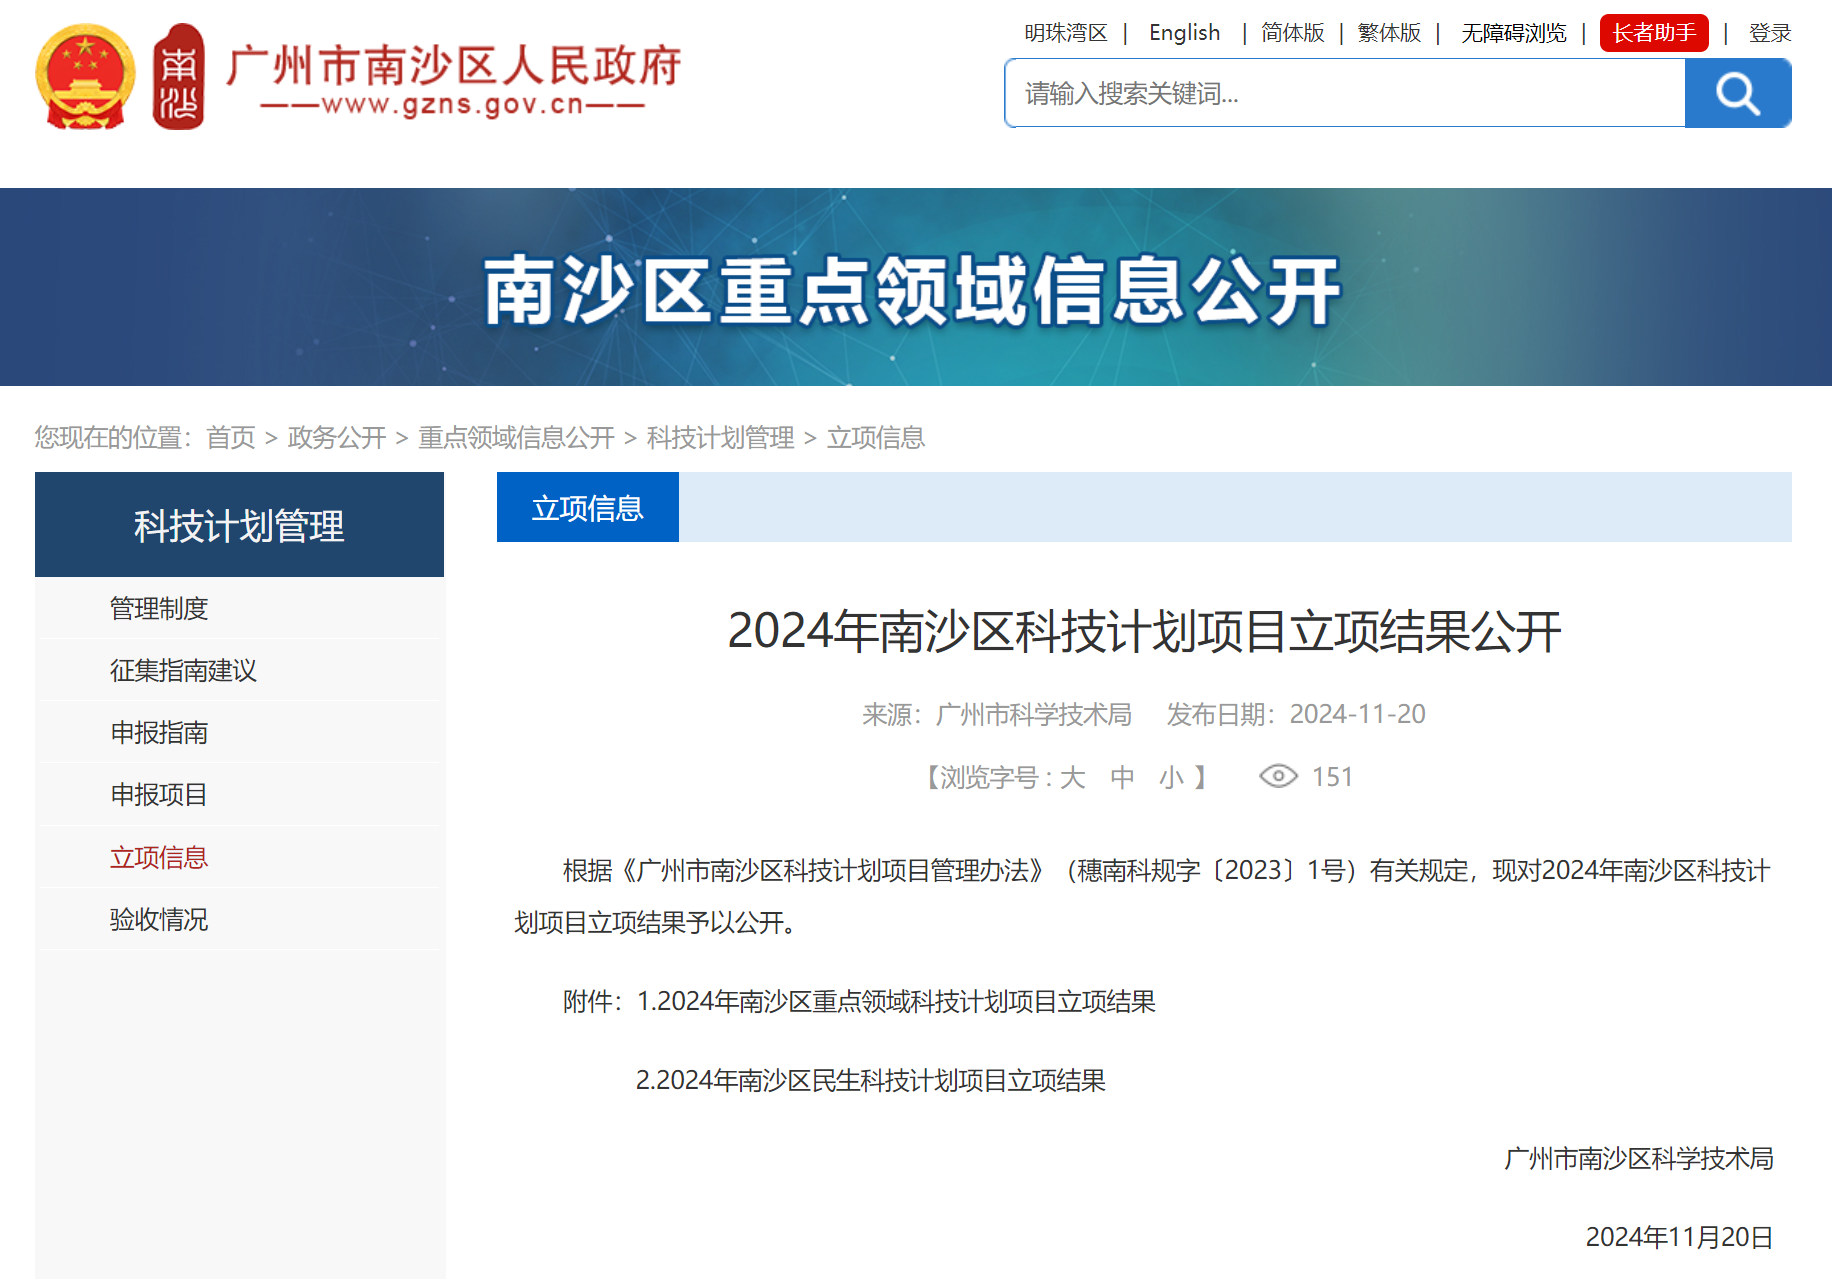Switch site to English version
Image resolution: width=1832 pixels, height=1279 pixels.
(x=1184, y=33)
